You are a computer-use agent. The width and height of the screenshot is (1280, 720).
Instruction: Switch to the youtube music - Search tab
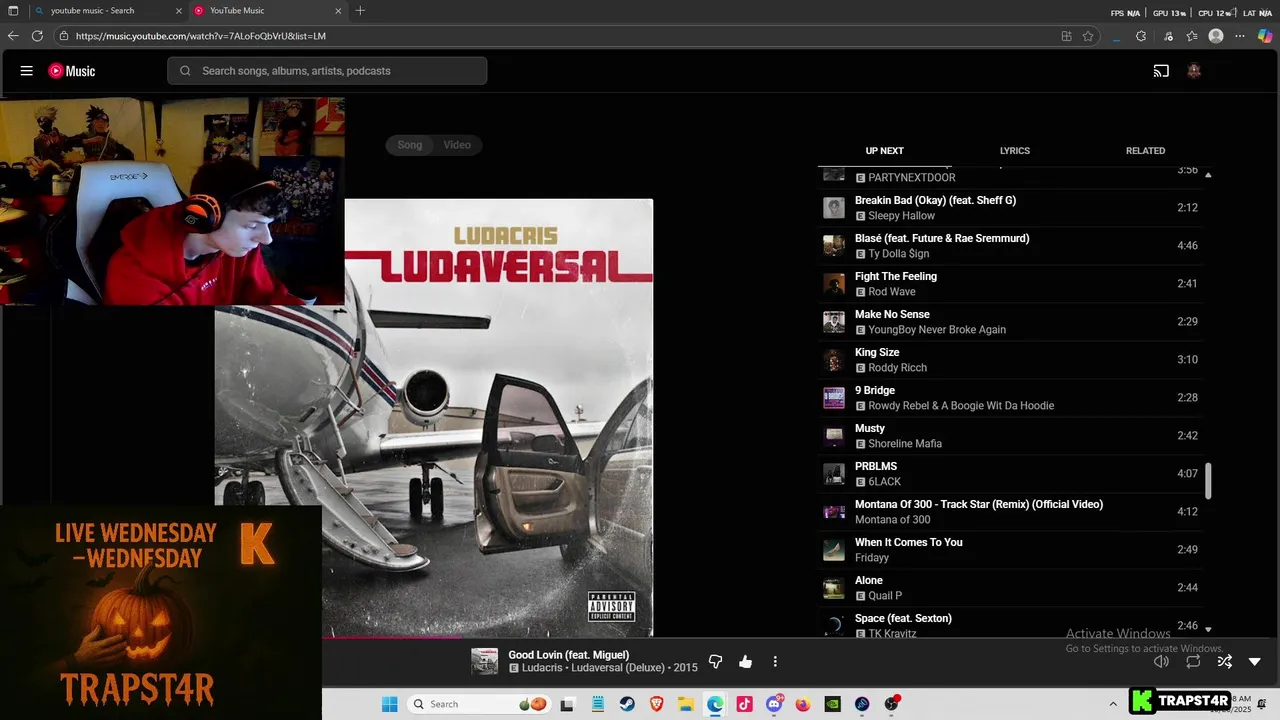tap(109, 11)
